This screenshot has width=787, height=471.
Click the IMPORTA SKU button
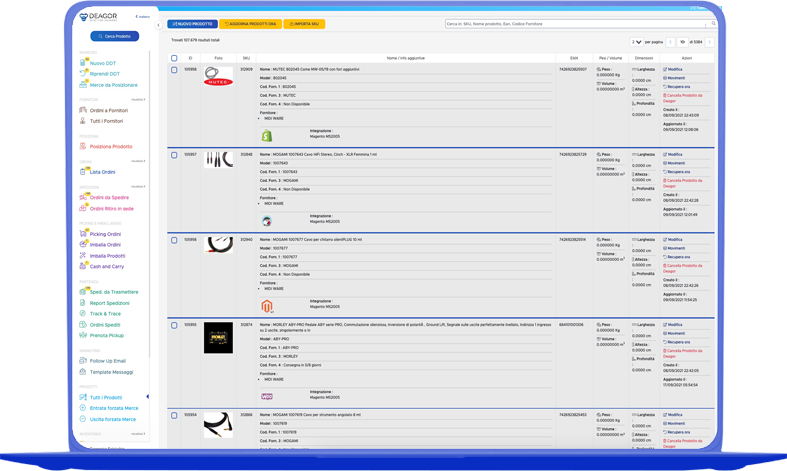tap(304, 24)
